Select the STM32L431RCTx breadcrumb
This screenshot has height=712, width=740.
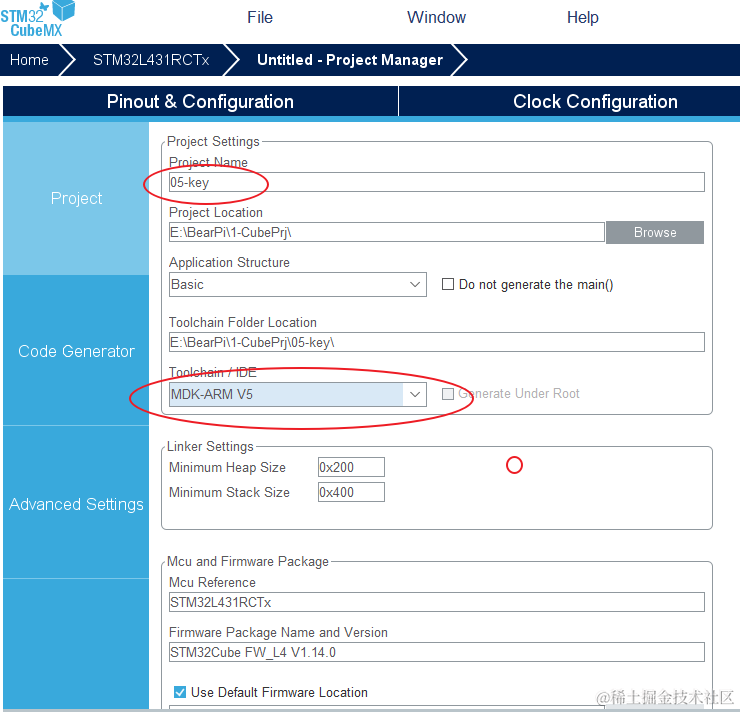pyautogui.click(x=151, y=60)
